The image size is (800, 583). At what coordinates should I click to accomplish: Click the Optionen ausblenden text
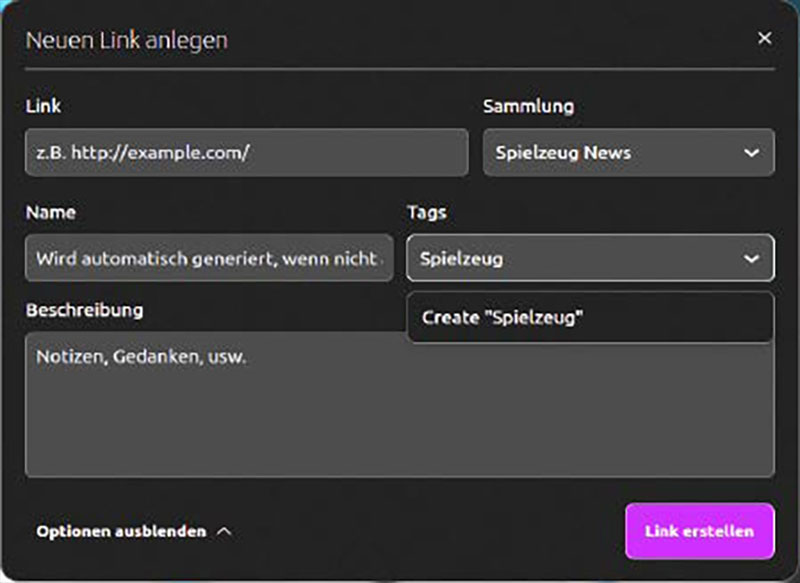click(121, 531)
